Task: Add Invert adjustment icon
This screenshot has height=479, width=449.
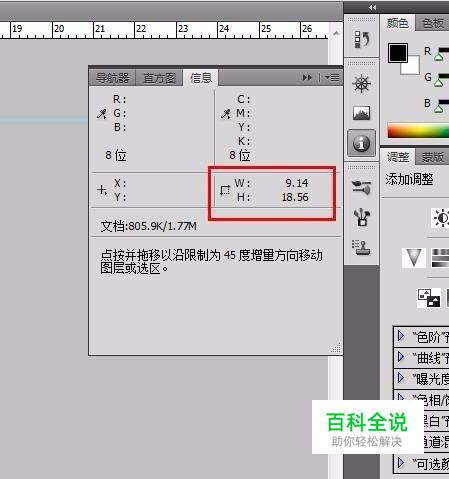Action: click(x=429, y=298)
